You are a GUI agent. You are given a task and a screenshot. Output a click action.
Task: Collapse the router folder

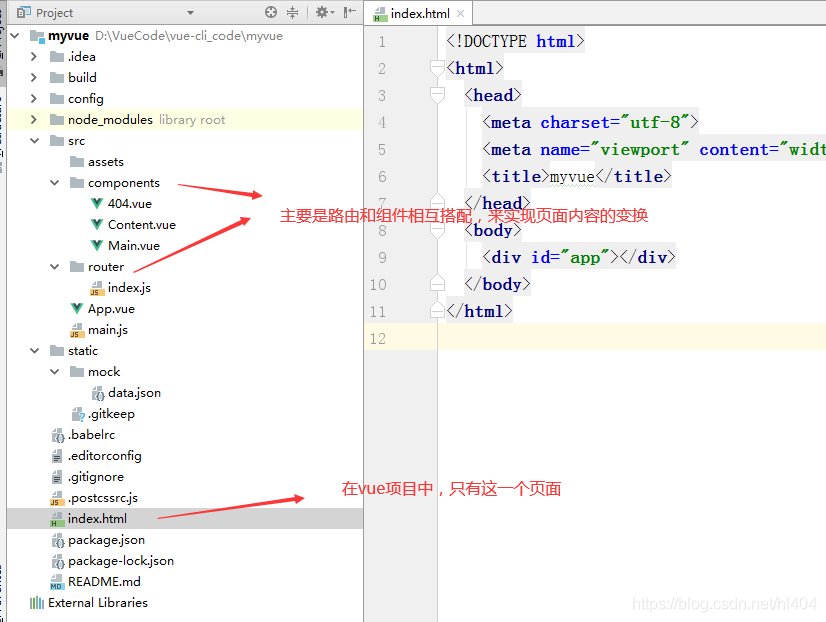[x=55, y=266]
